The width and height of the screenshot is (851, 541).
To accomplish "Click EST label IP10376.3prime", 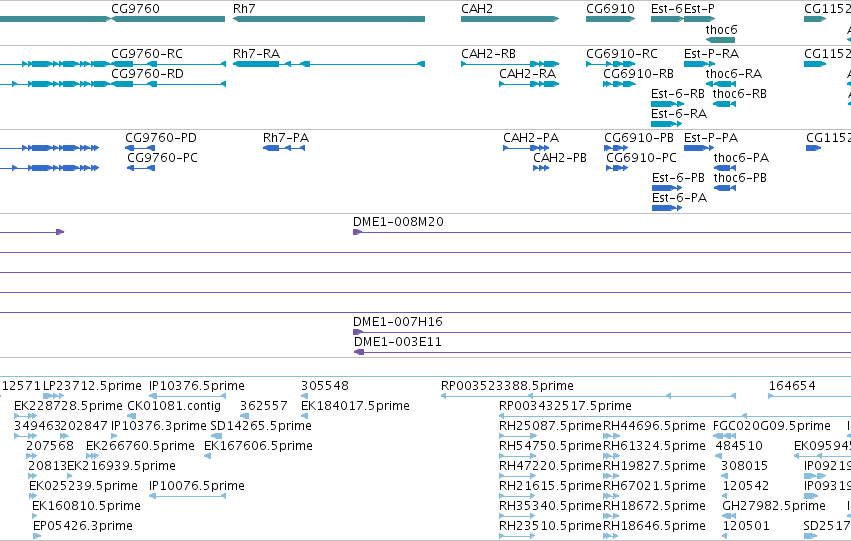I will click(x=159, y=426).
